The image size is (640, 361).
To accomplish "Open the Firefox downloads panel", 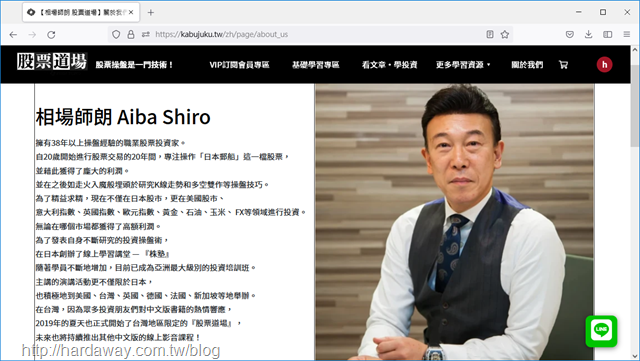I will [x=588, y=34].
